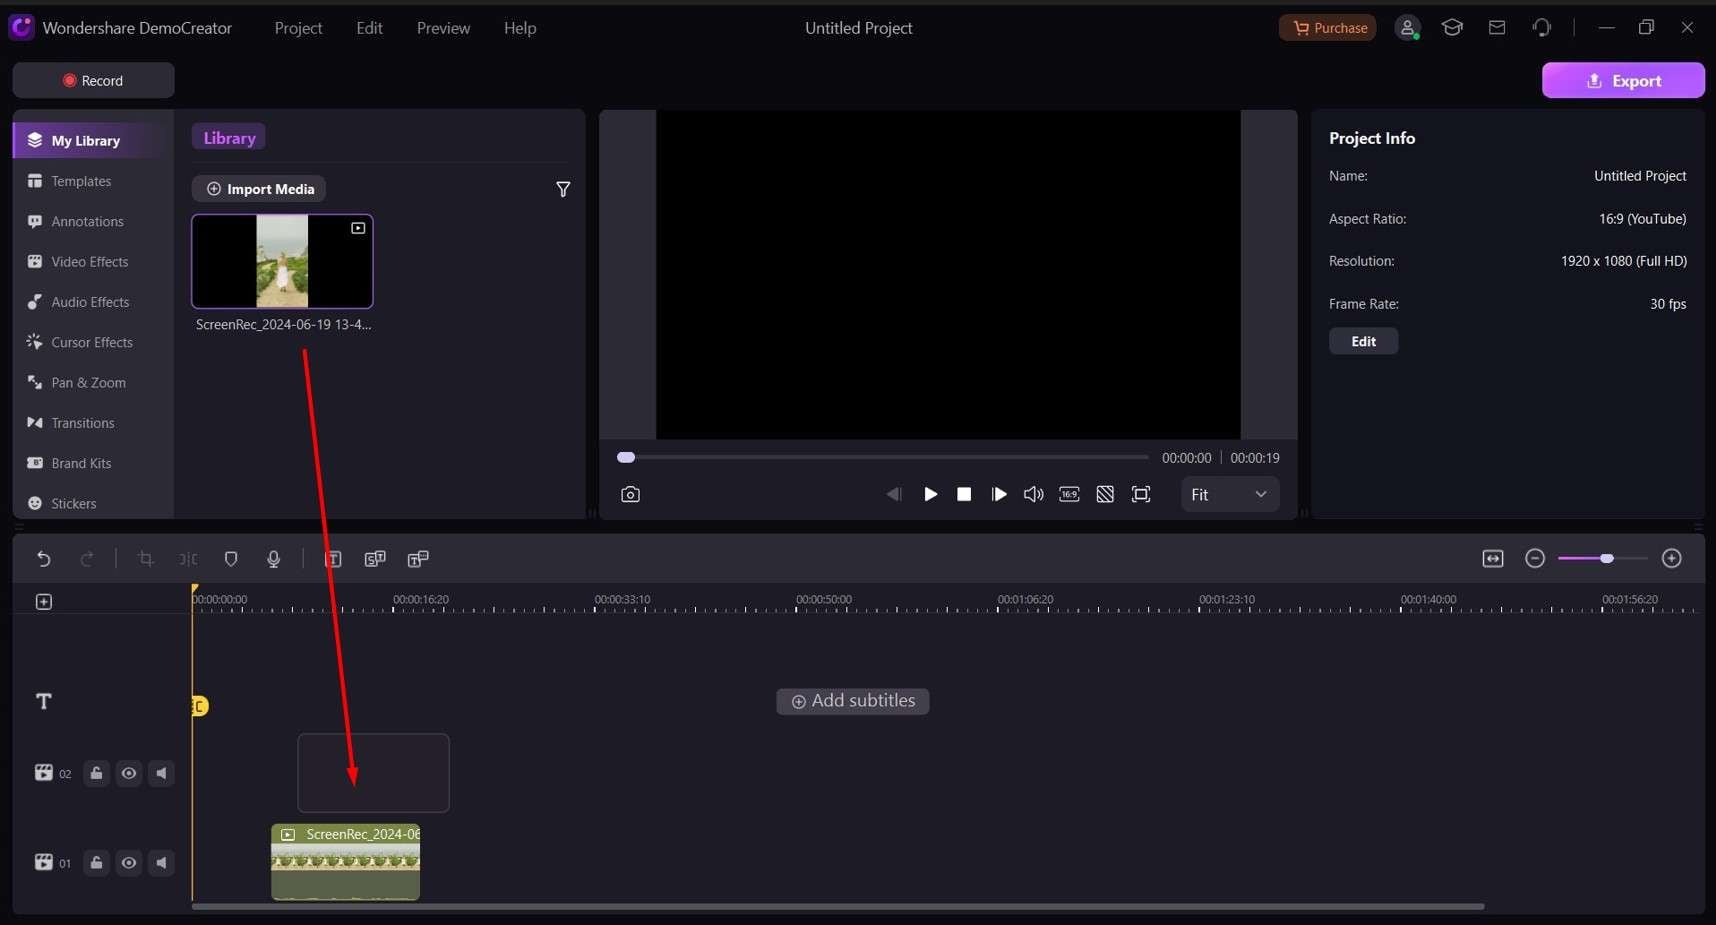
Task: Open the Project menu
Action: point(298,28)
